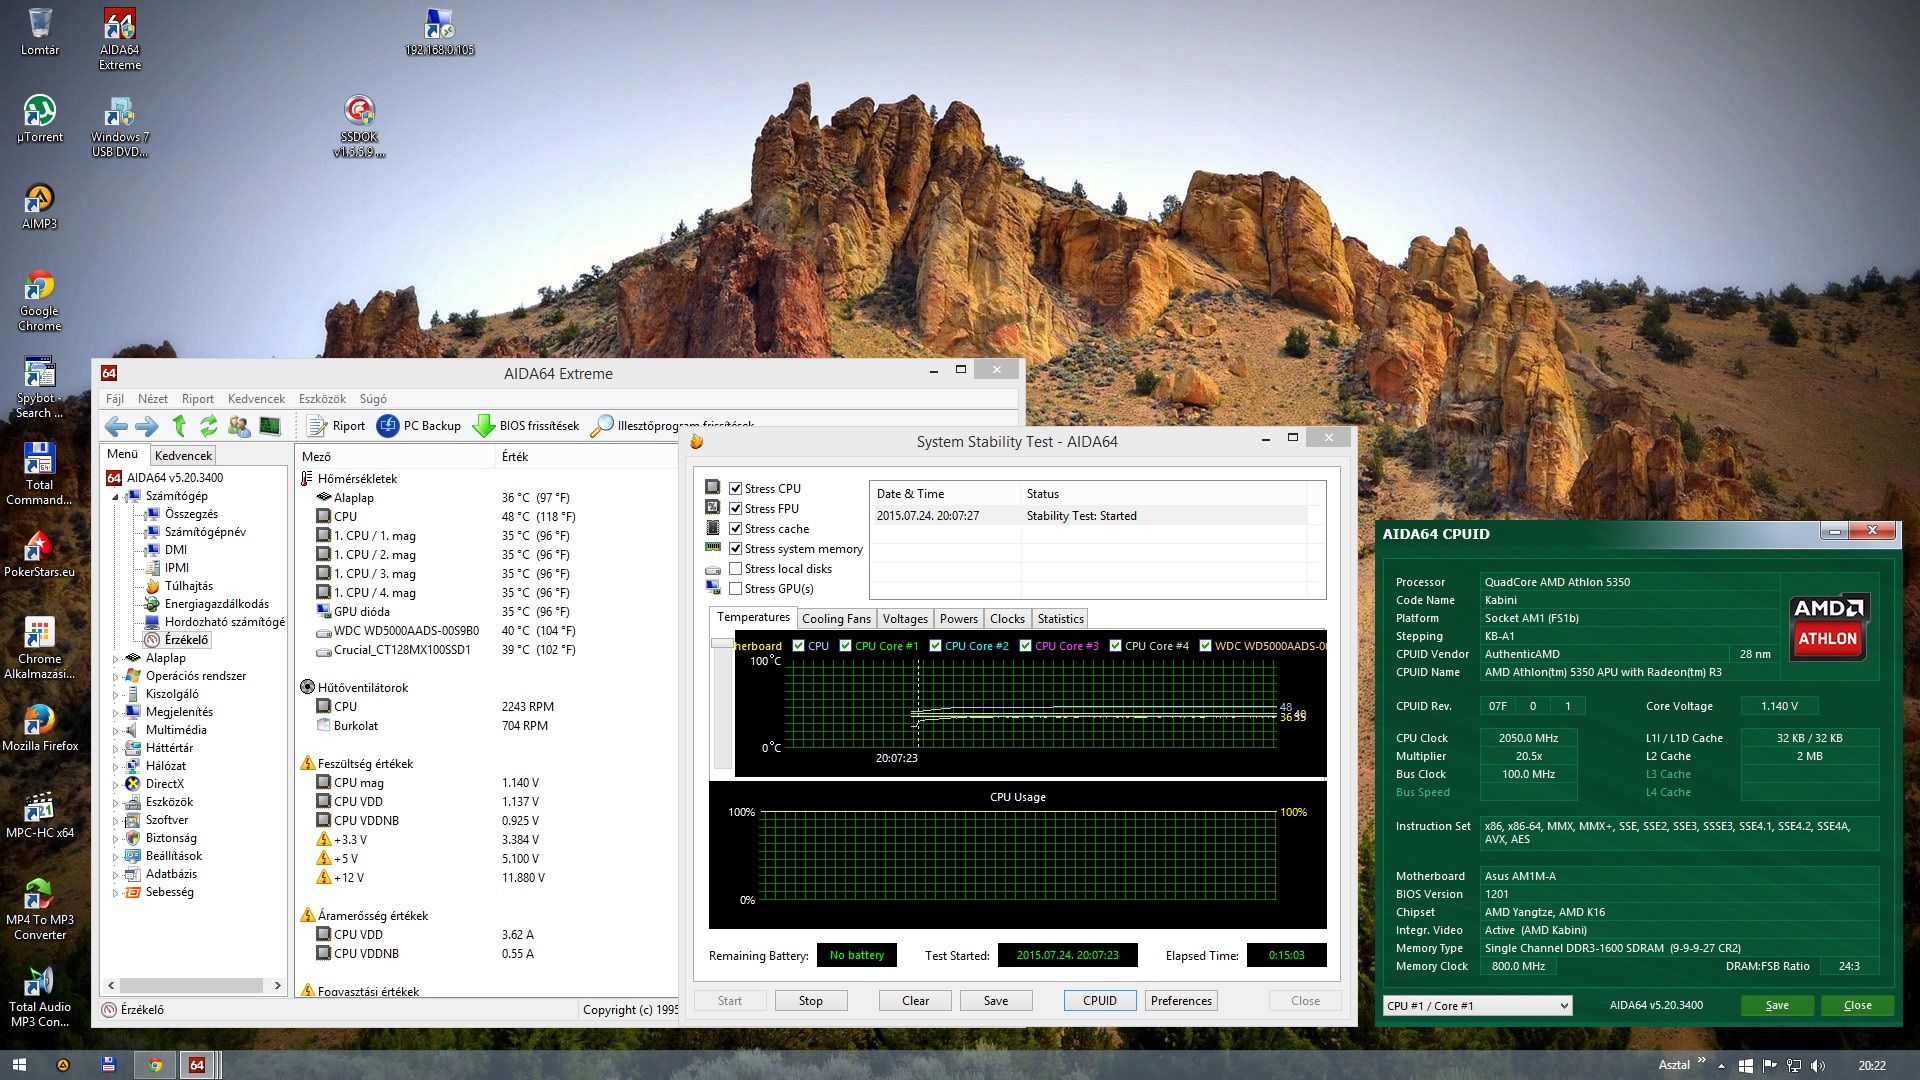Click the Back arrow in AIDA64 toolbar

click(x=116, y=426)
